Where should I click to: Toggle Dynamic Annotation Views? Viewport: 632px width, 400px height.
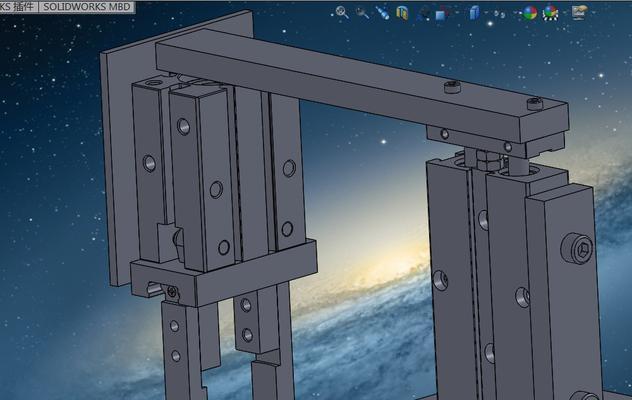coord(425,13)
